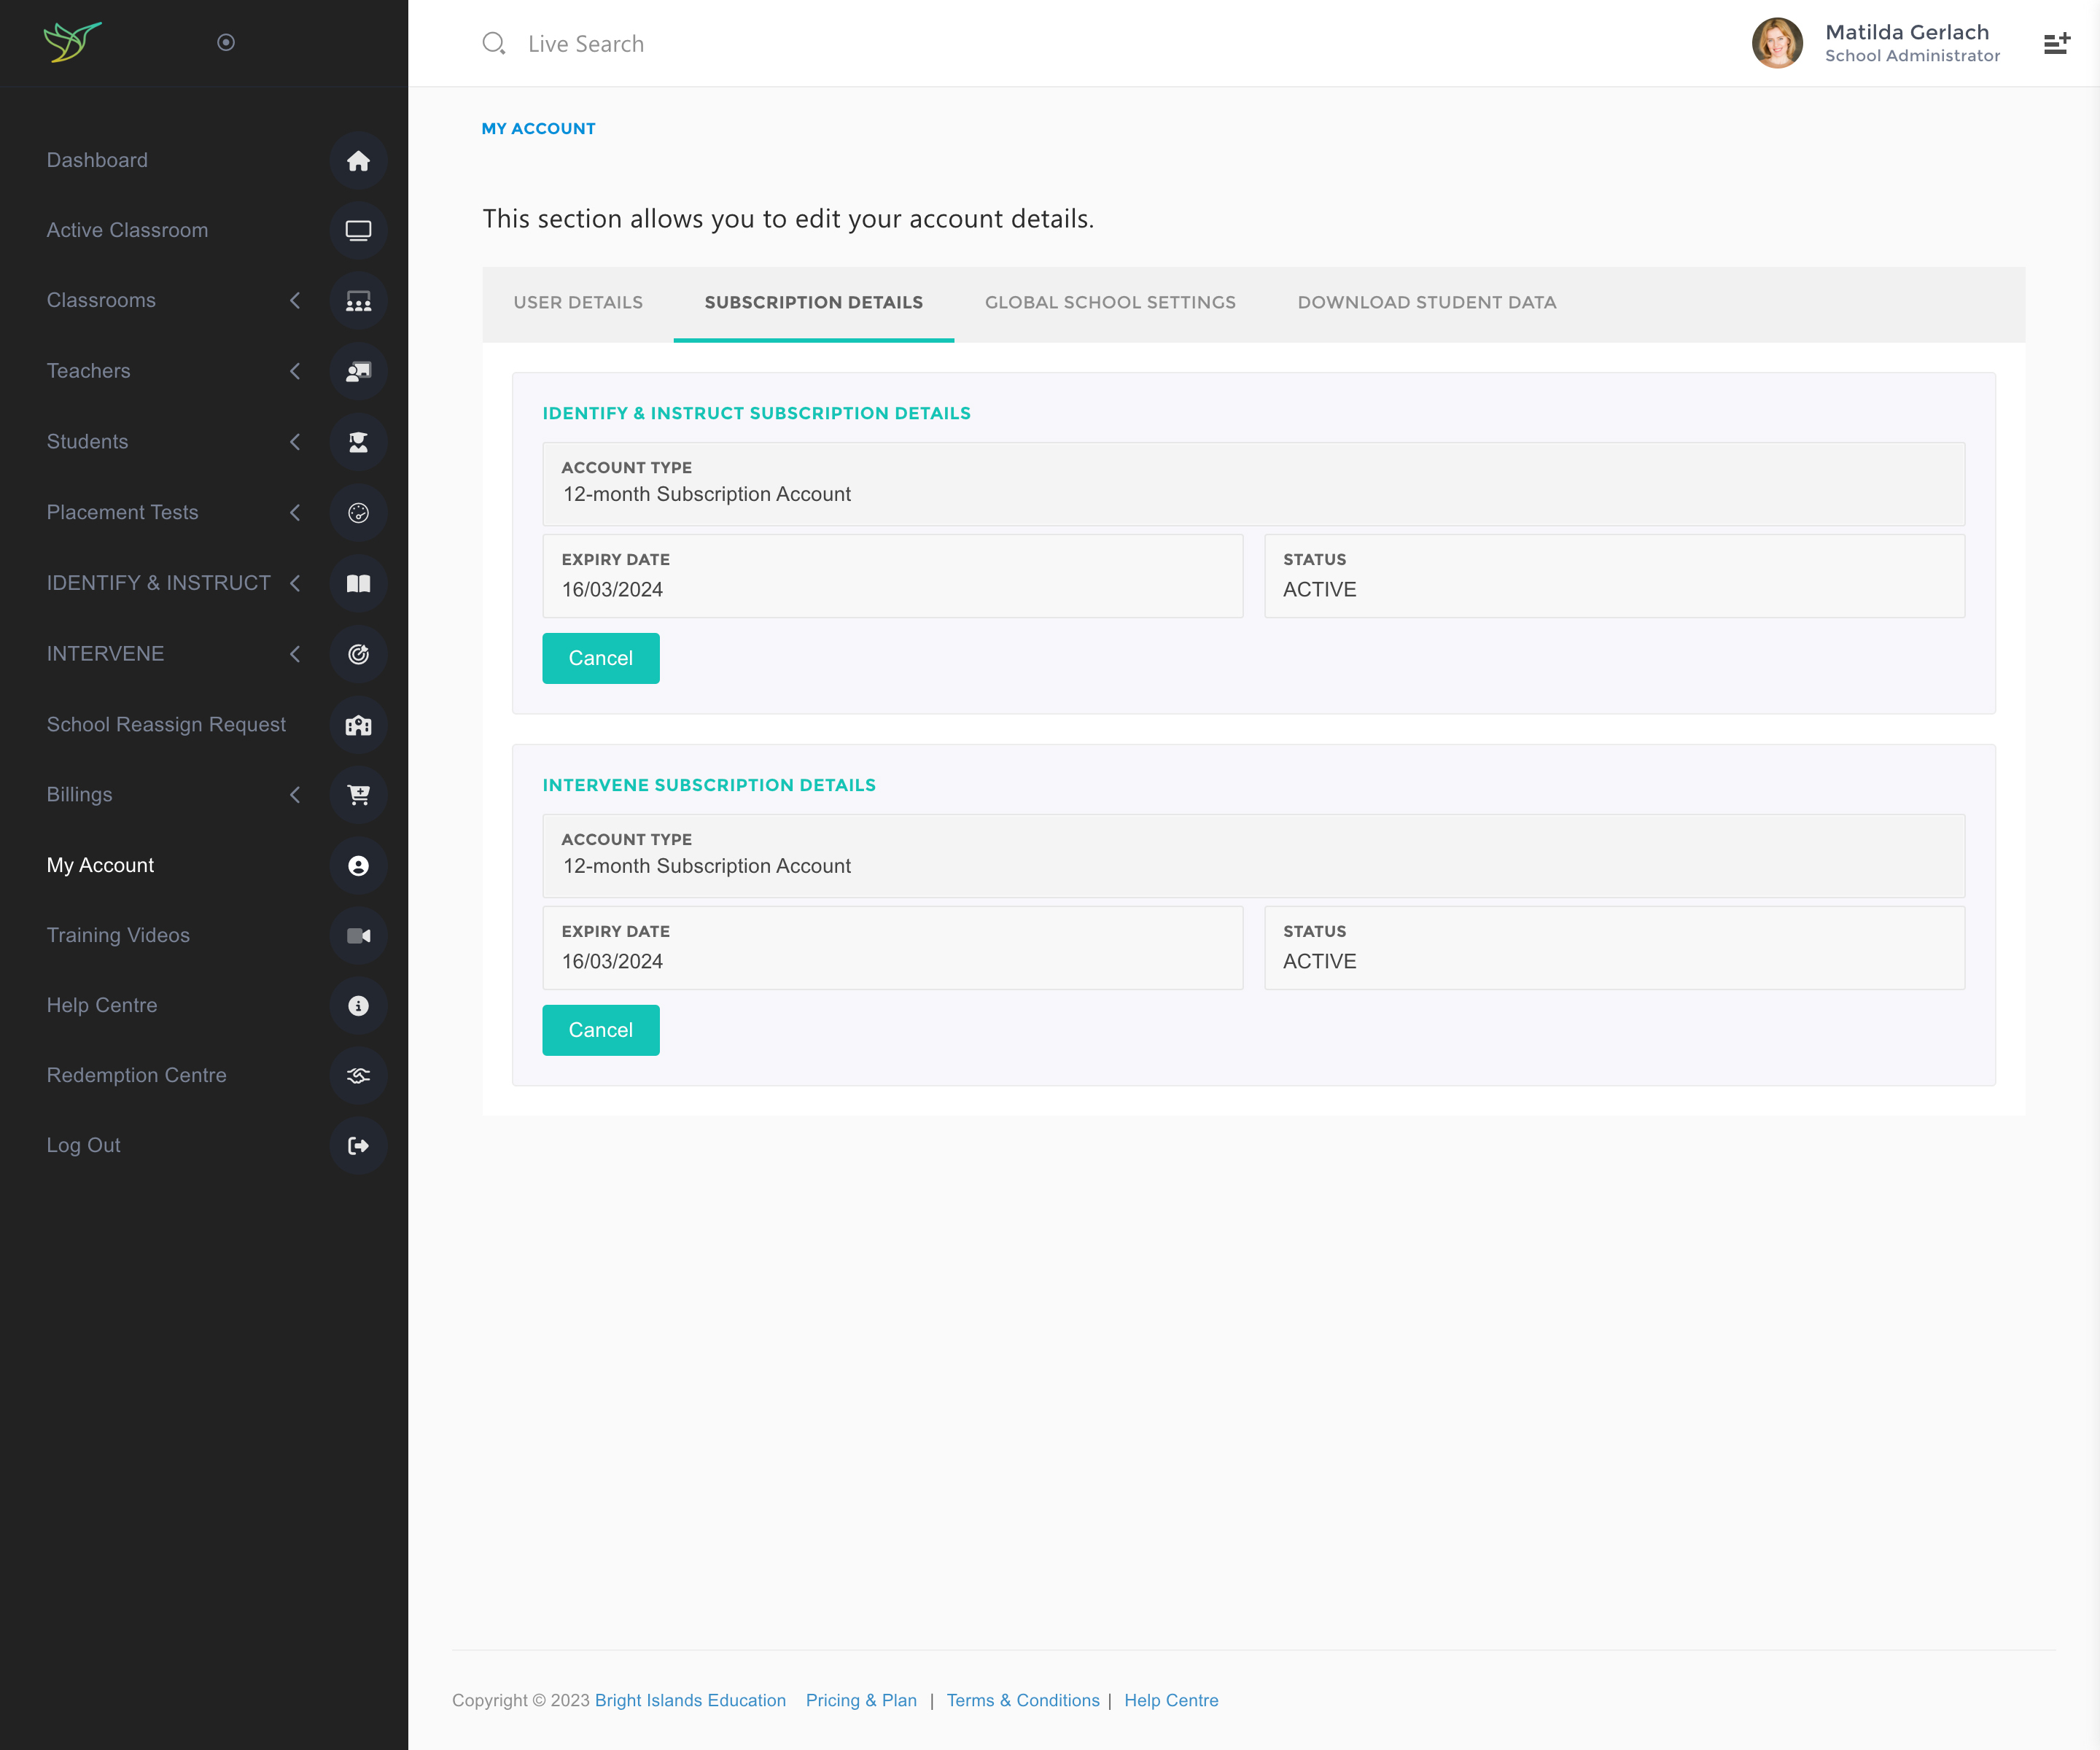Expand the Classrooms submenu chevron

[x=295, y=301]
